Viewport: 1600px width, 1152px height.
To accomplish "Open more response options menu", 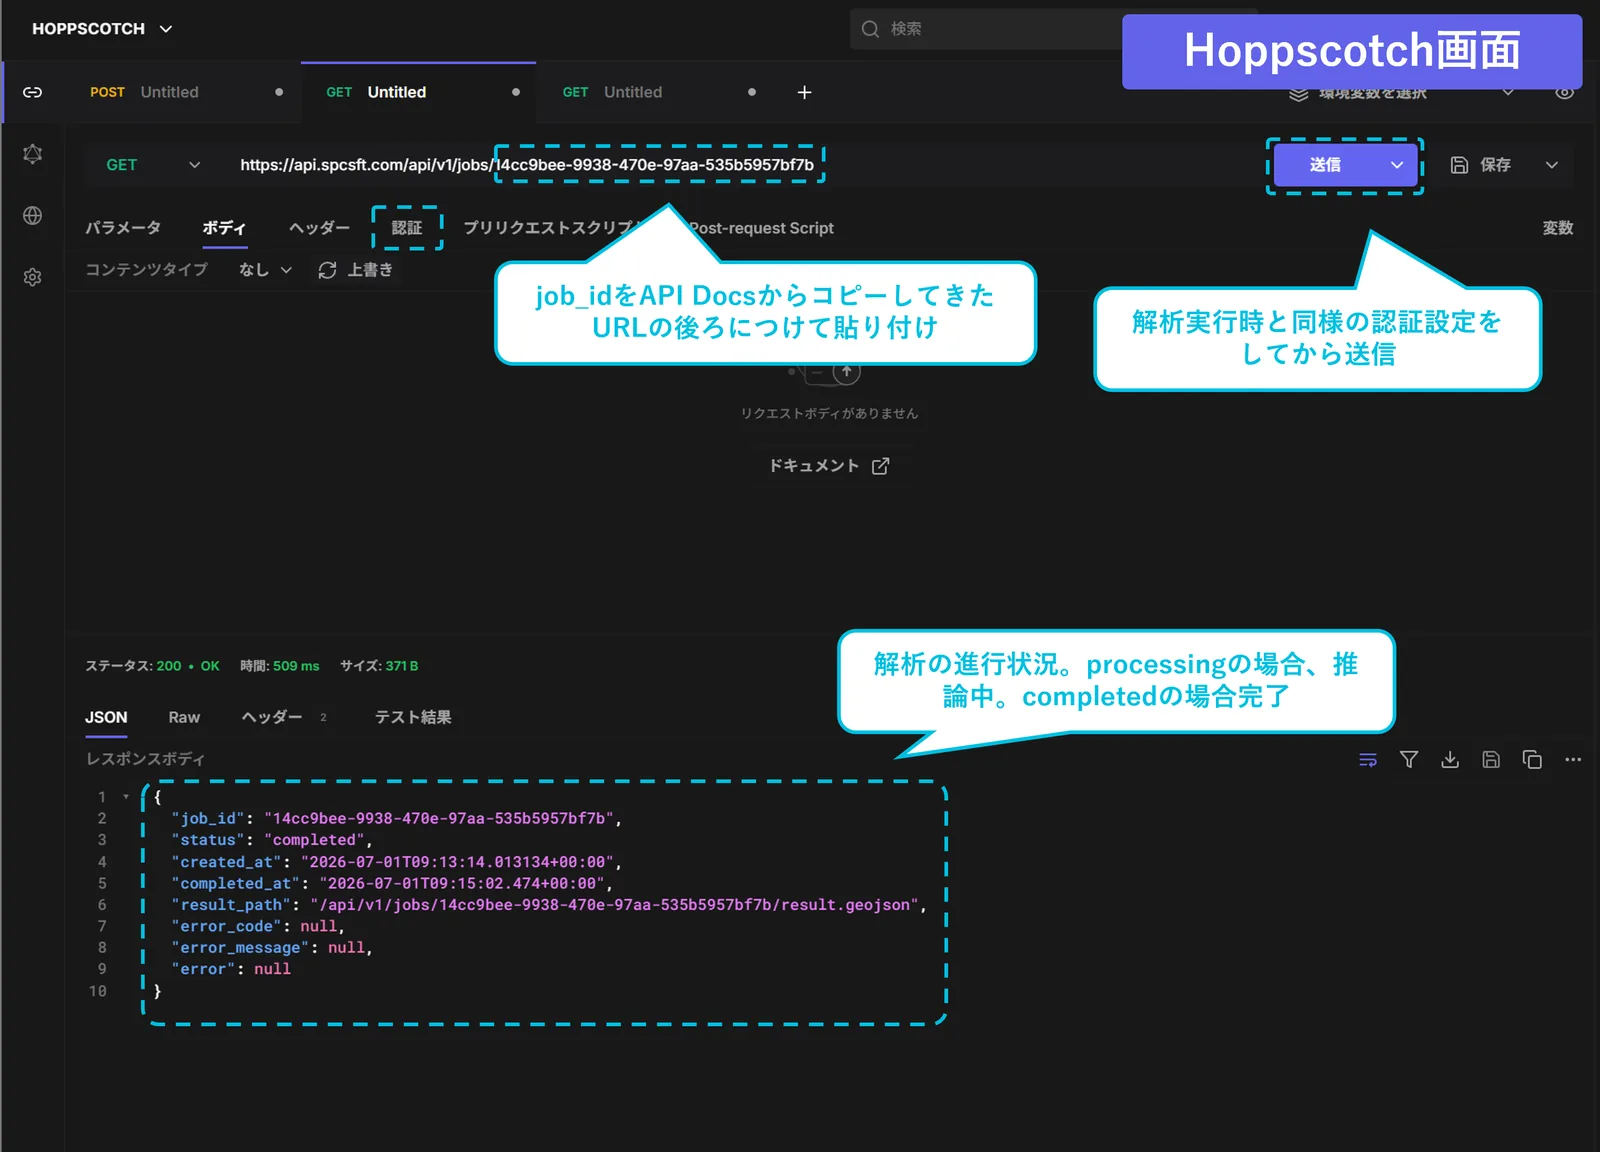I will coord(1573,760).
